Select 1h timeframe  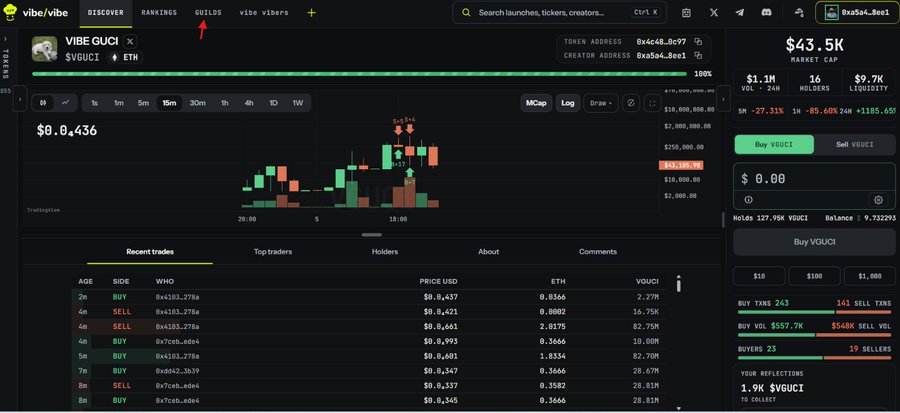225,103
